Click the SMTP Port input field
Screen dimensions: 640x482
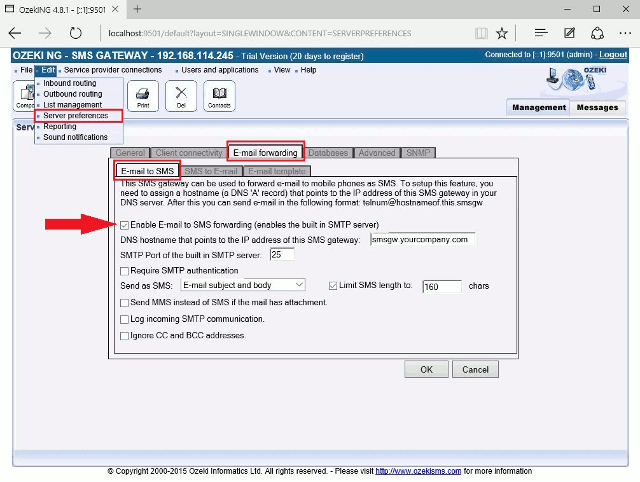coord(282,254)
